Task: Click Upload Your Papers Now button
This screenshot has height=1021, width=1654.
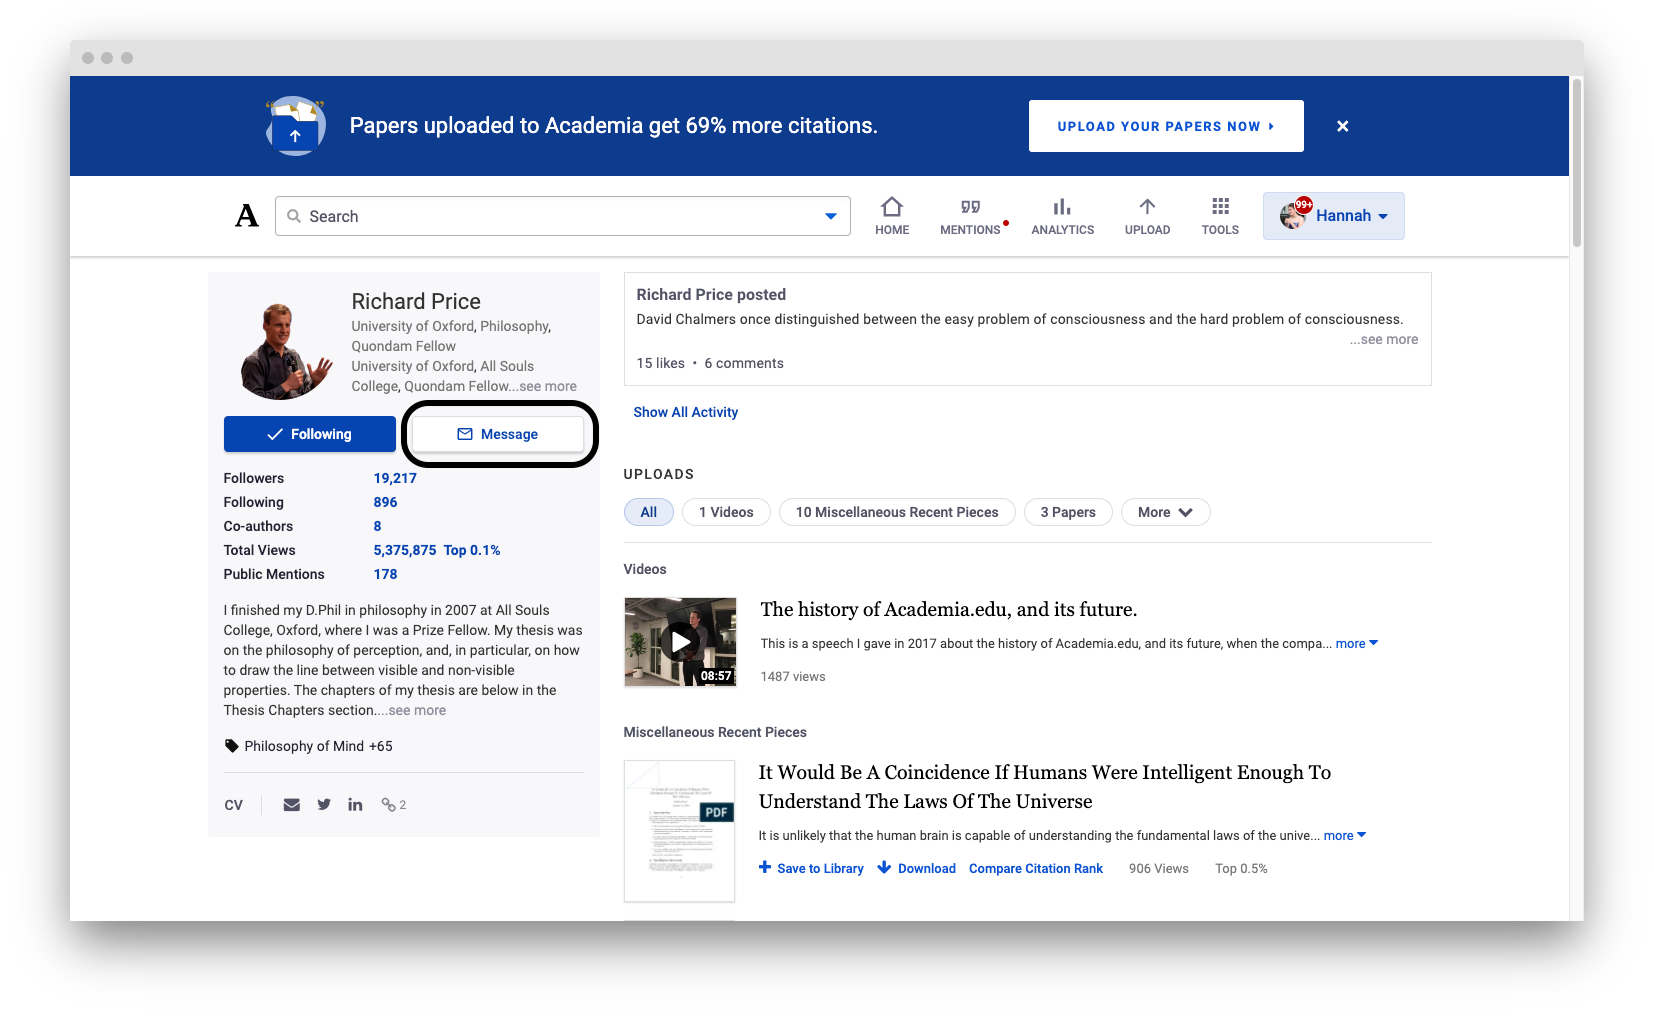Action: [x=1166, y=126]
